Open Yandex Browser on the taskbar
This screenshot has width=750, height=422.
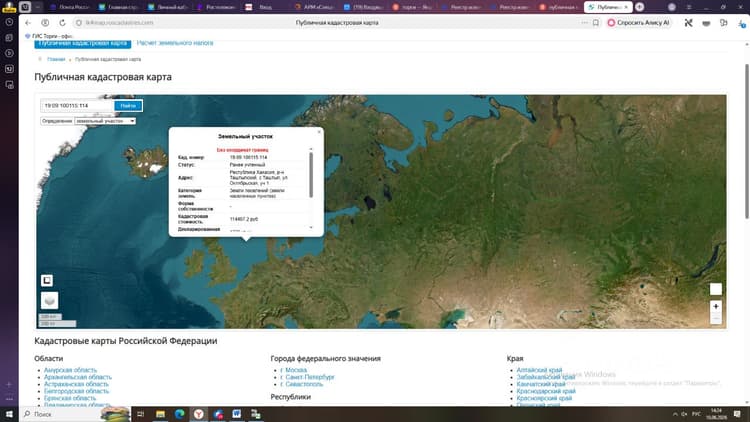coord(199,414)
